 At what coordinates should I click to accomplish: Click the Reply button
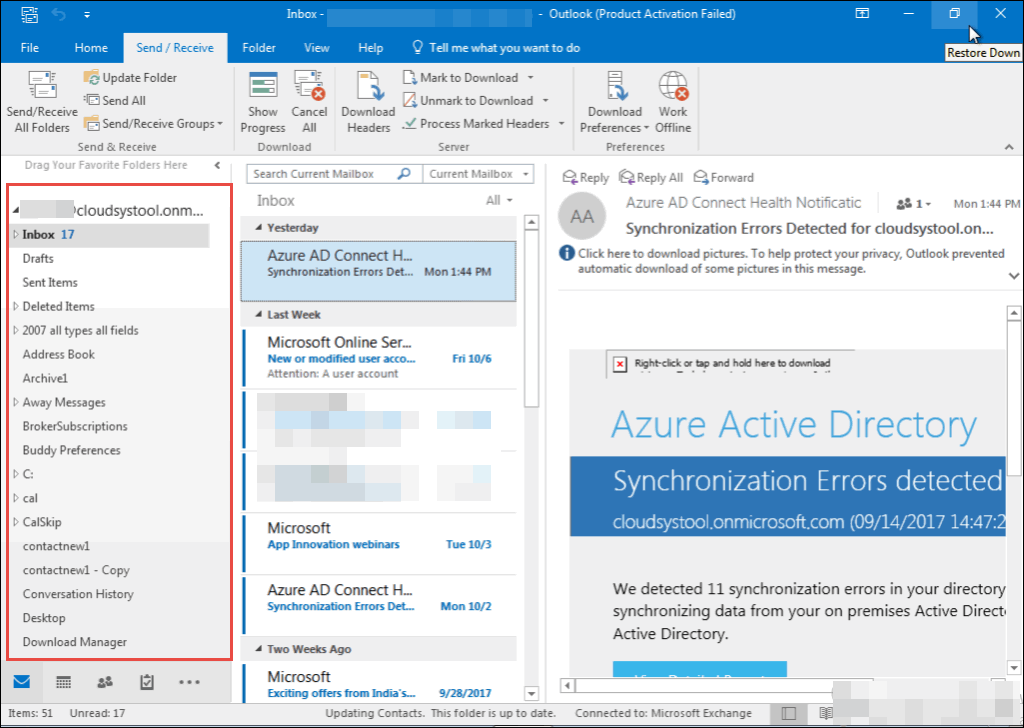coord(586,178)
